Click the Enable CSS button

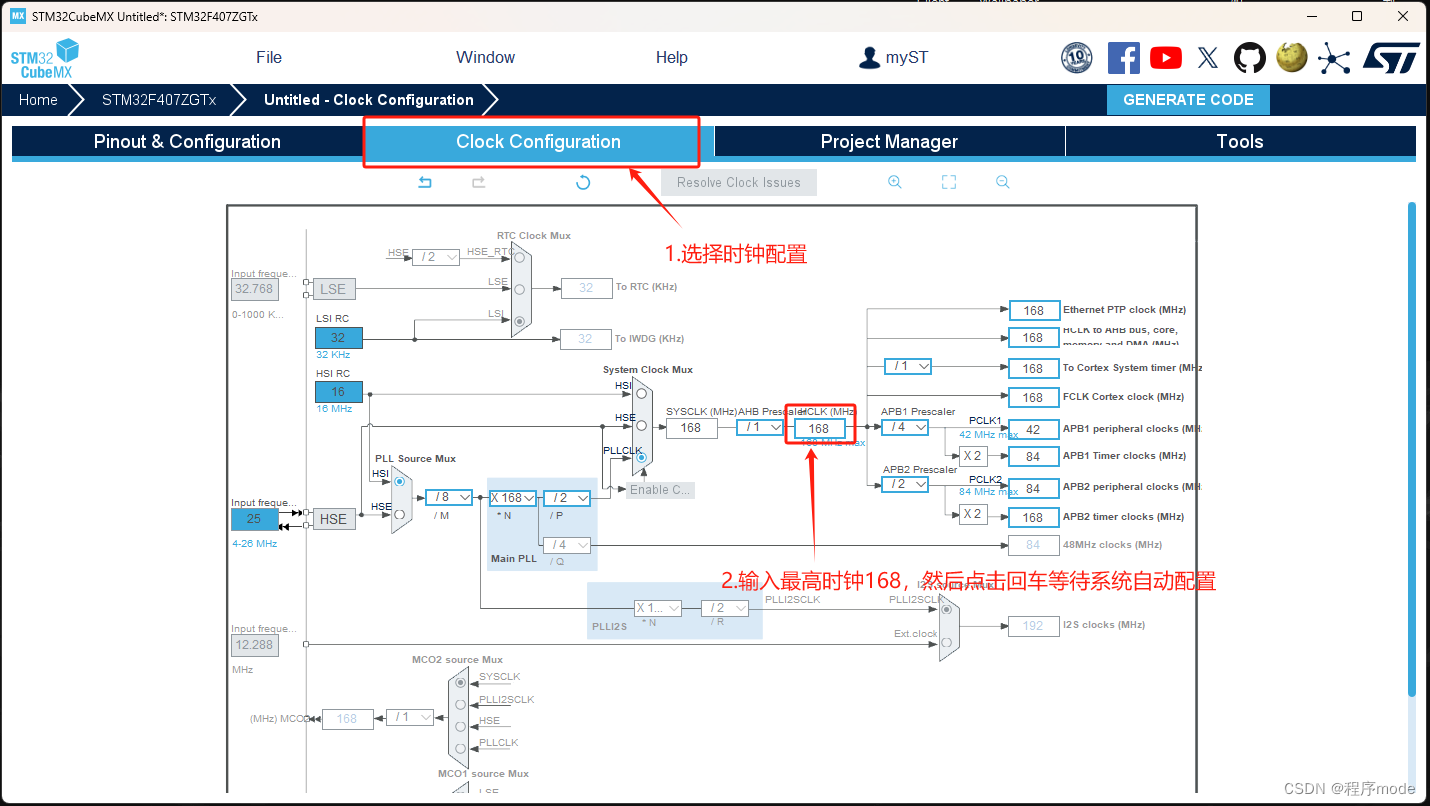(659, 490)
